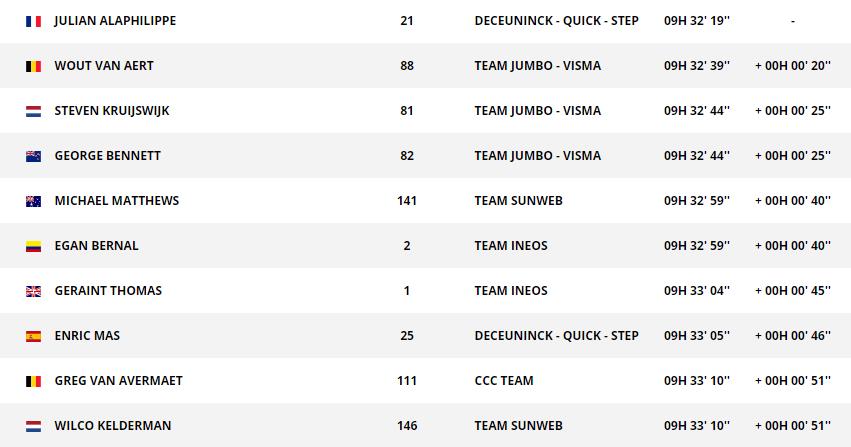Open Team Sunweb in Michael Matthews' row
Viewport: 851px width, 447px height.
tap(518, 201)
